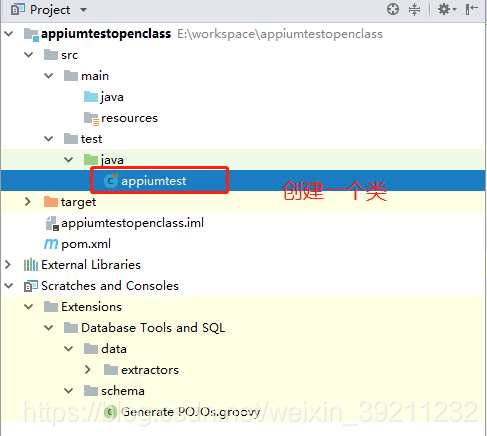Image resolution: width=487 pixels, height=436 pixels.
Task: Click the Project panel title
Action: [50, 10]
